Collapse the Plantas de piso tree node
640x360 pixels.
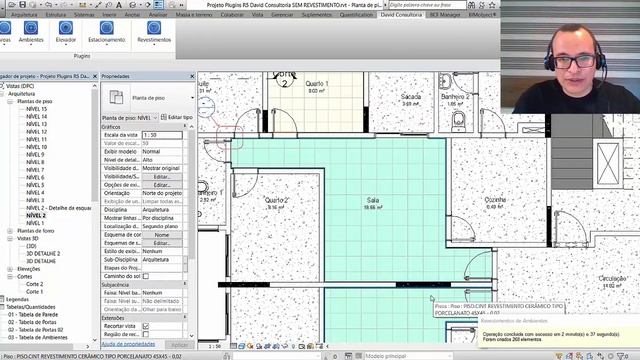[x=10, y=101]
